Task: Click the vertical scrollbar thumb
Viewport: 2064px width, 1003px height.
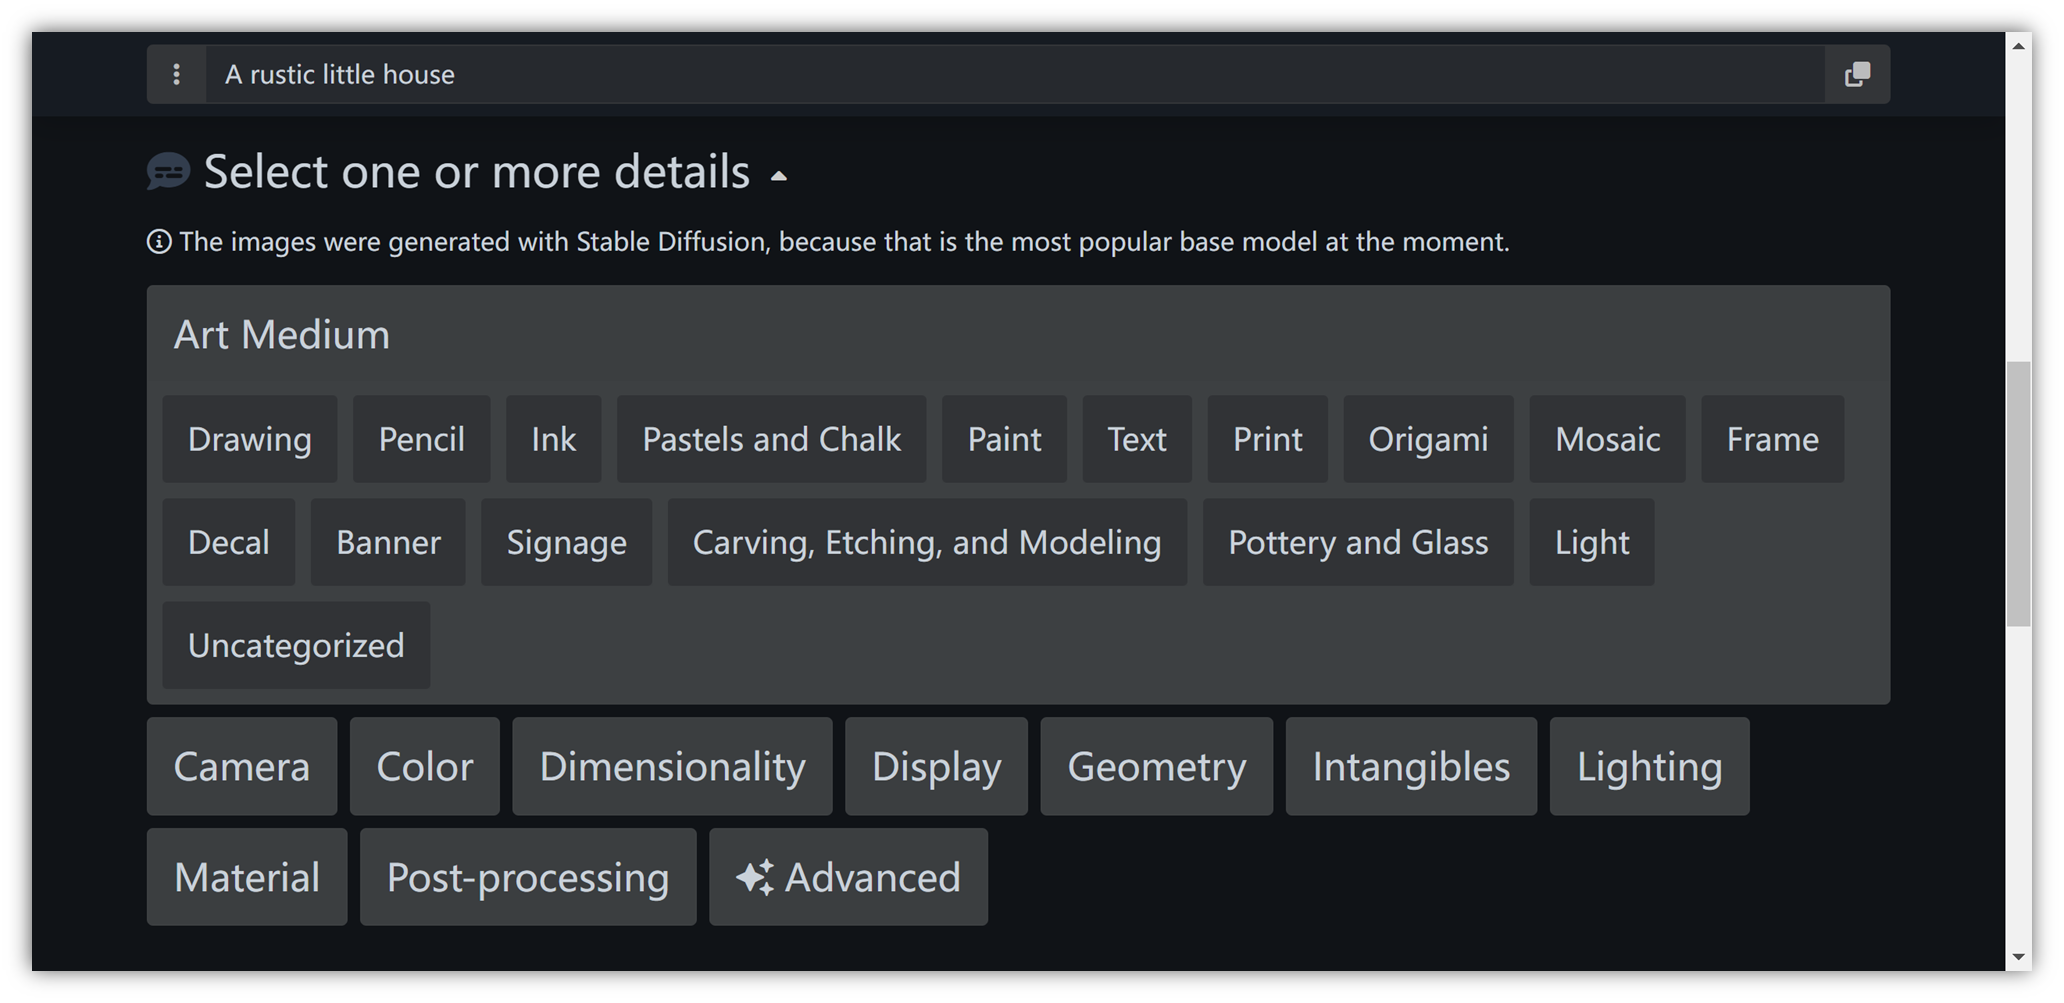Action: click(2018, 495)
